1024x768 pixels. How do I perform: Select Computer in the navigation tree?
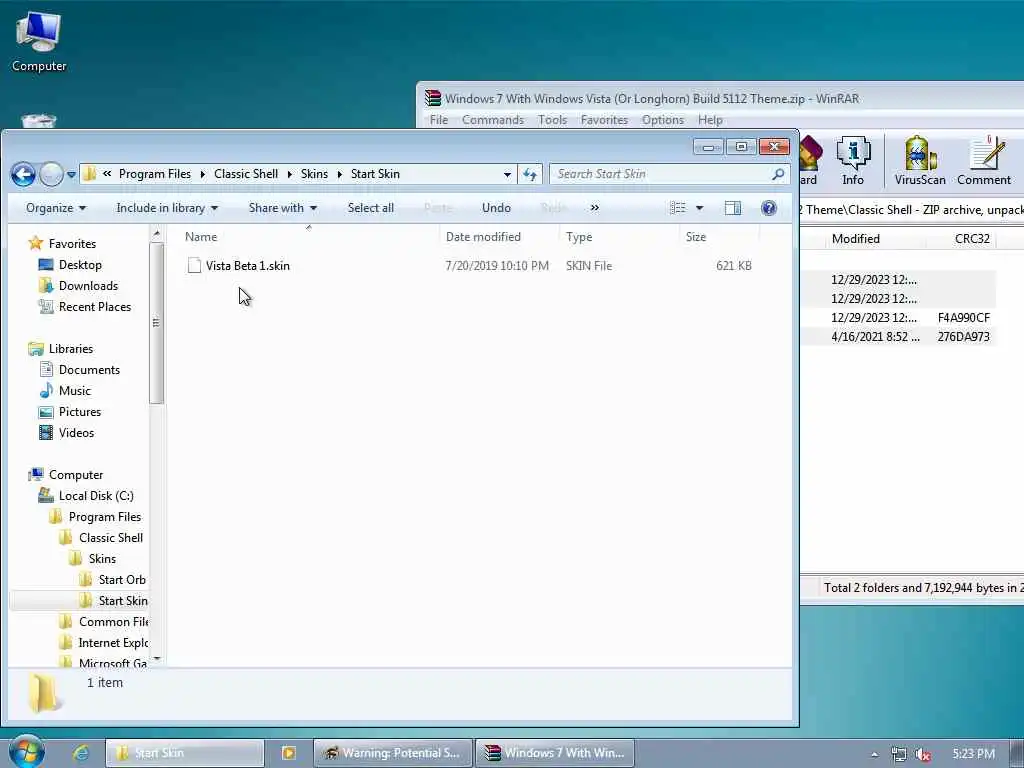(76, 475)
